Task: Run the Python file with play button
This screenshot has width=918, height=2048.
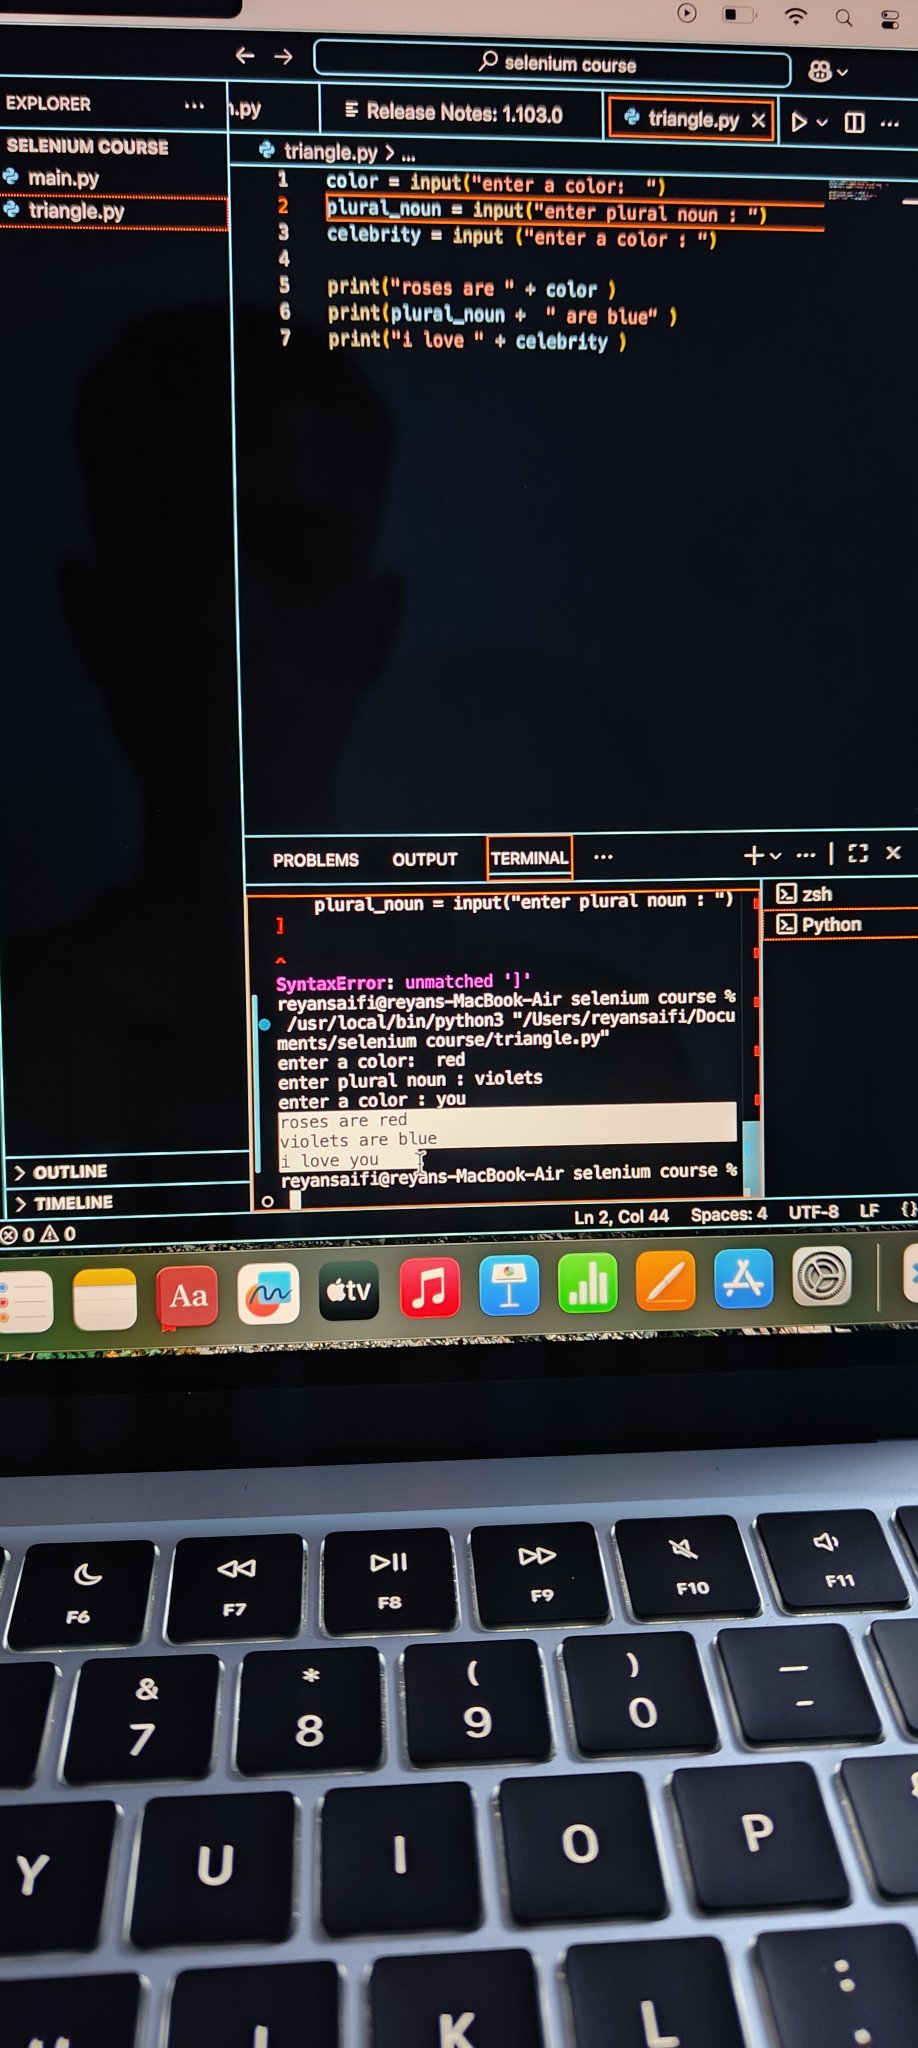Action: pos(798,122)
